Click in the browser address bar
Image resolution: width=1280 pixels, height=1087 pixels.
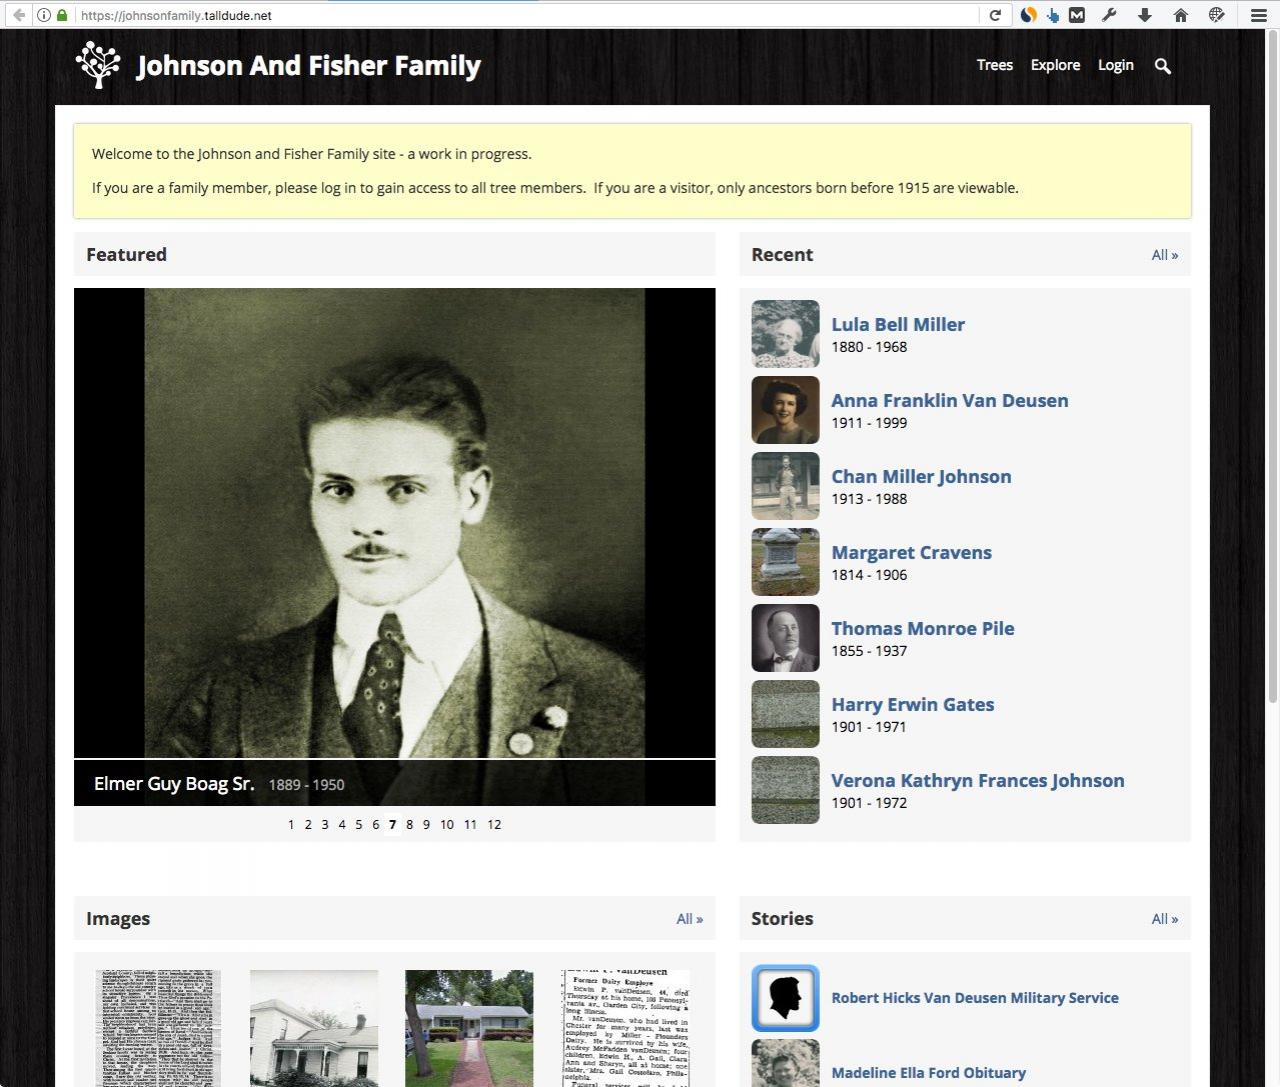pos(520,15)
